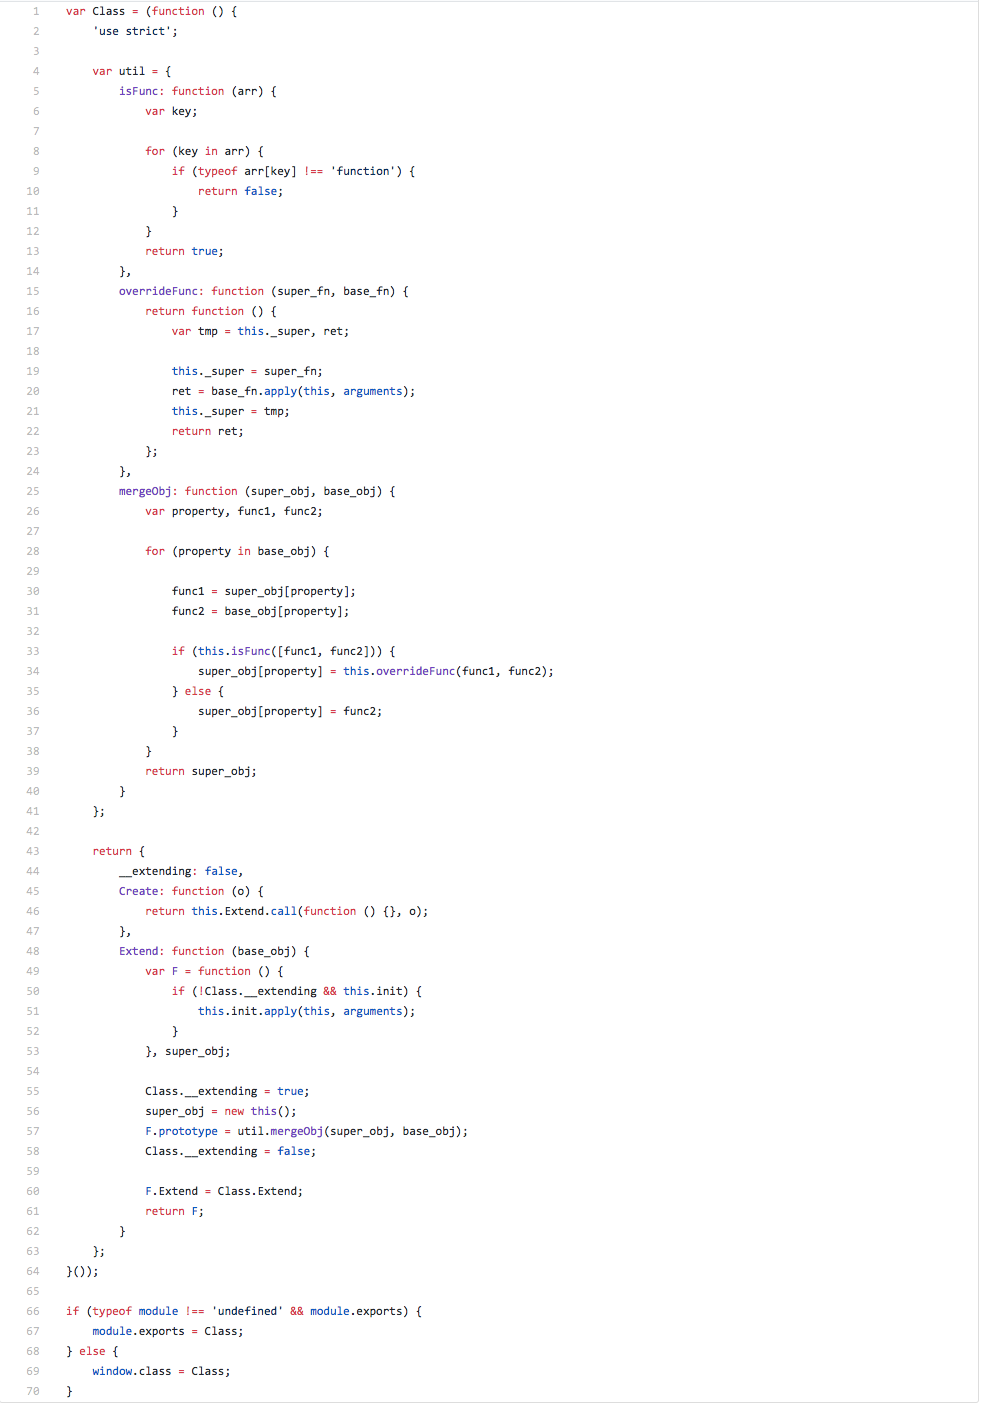Select line number 1 in the gutter
The height and width of the screenshot is (1407, 981).
click(36, 11)
